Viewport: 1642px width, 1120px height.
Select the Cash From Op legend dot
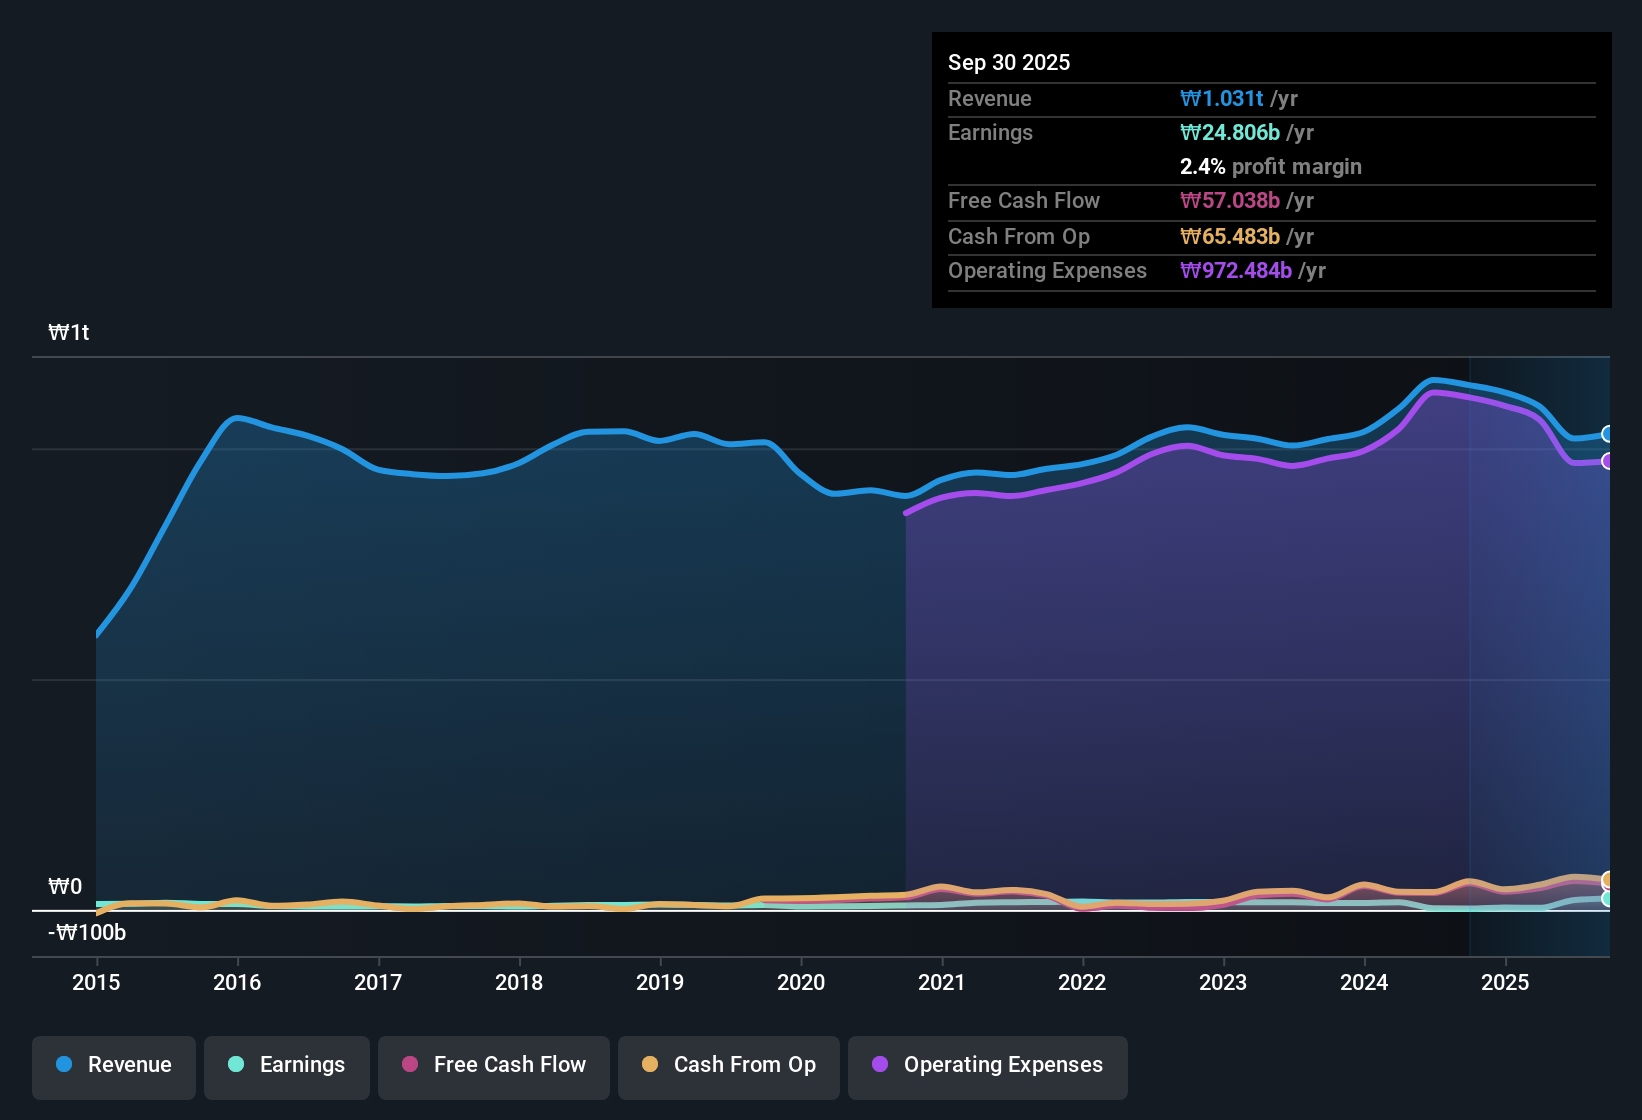click(x=649, y=1065)
